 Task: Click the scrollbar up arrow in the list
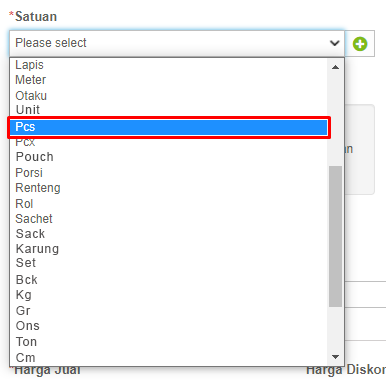tap(335, 67)
